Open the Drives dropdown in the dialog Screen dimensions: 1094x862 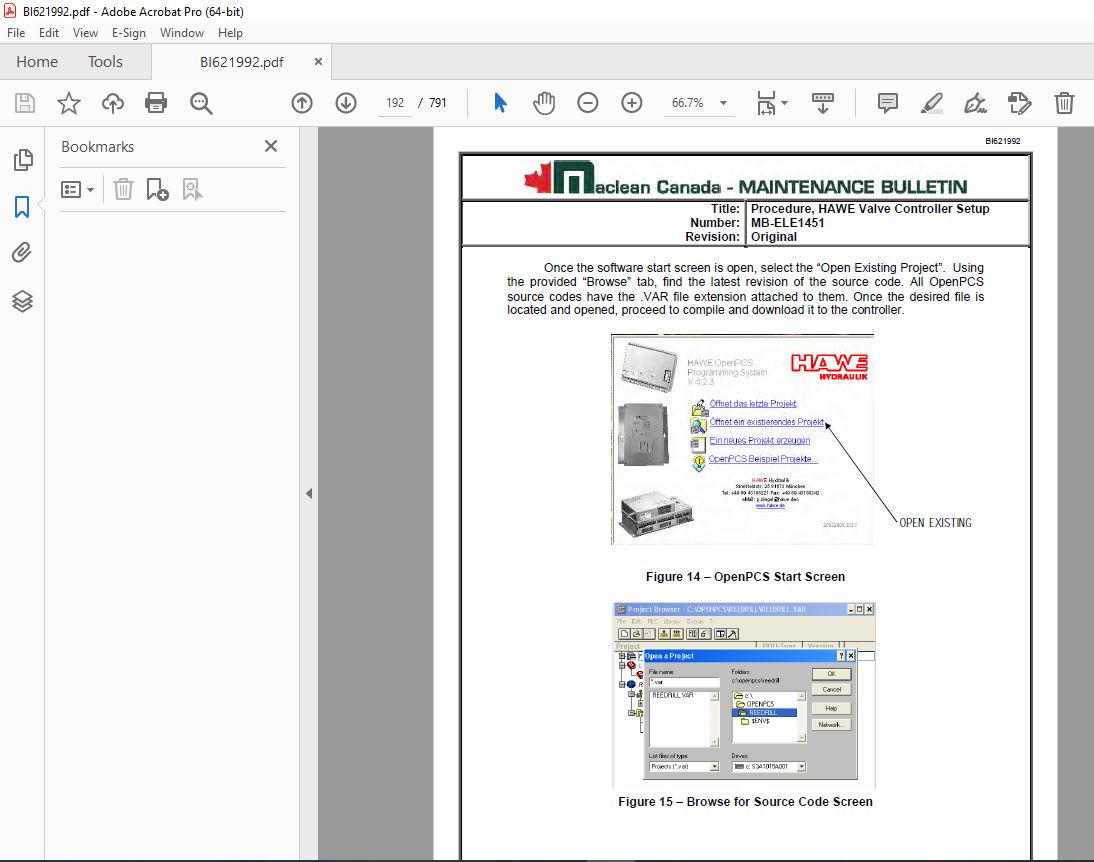[769, 766]
